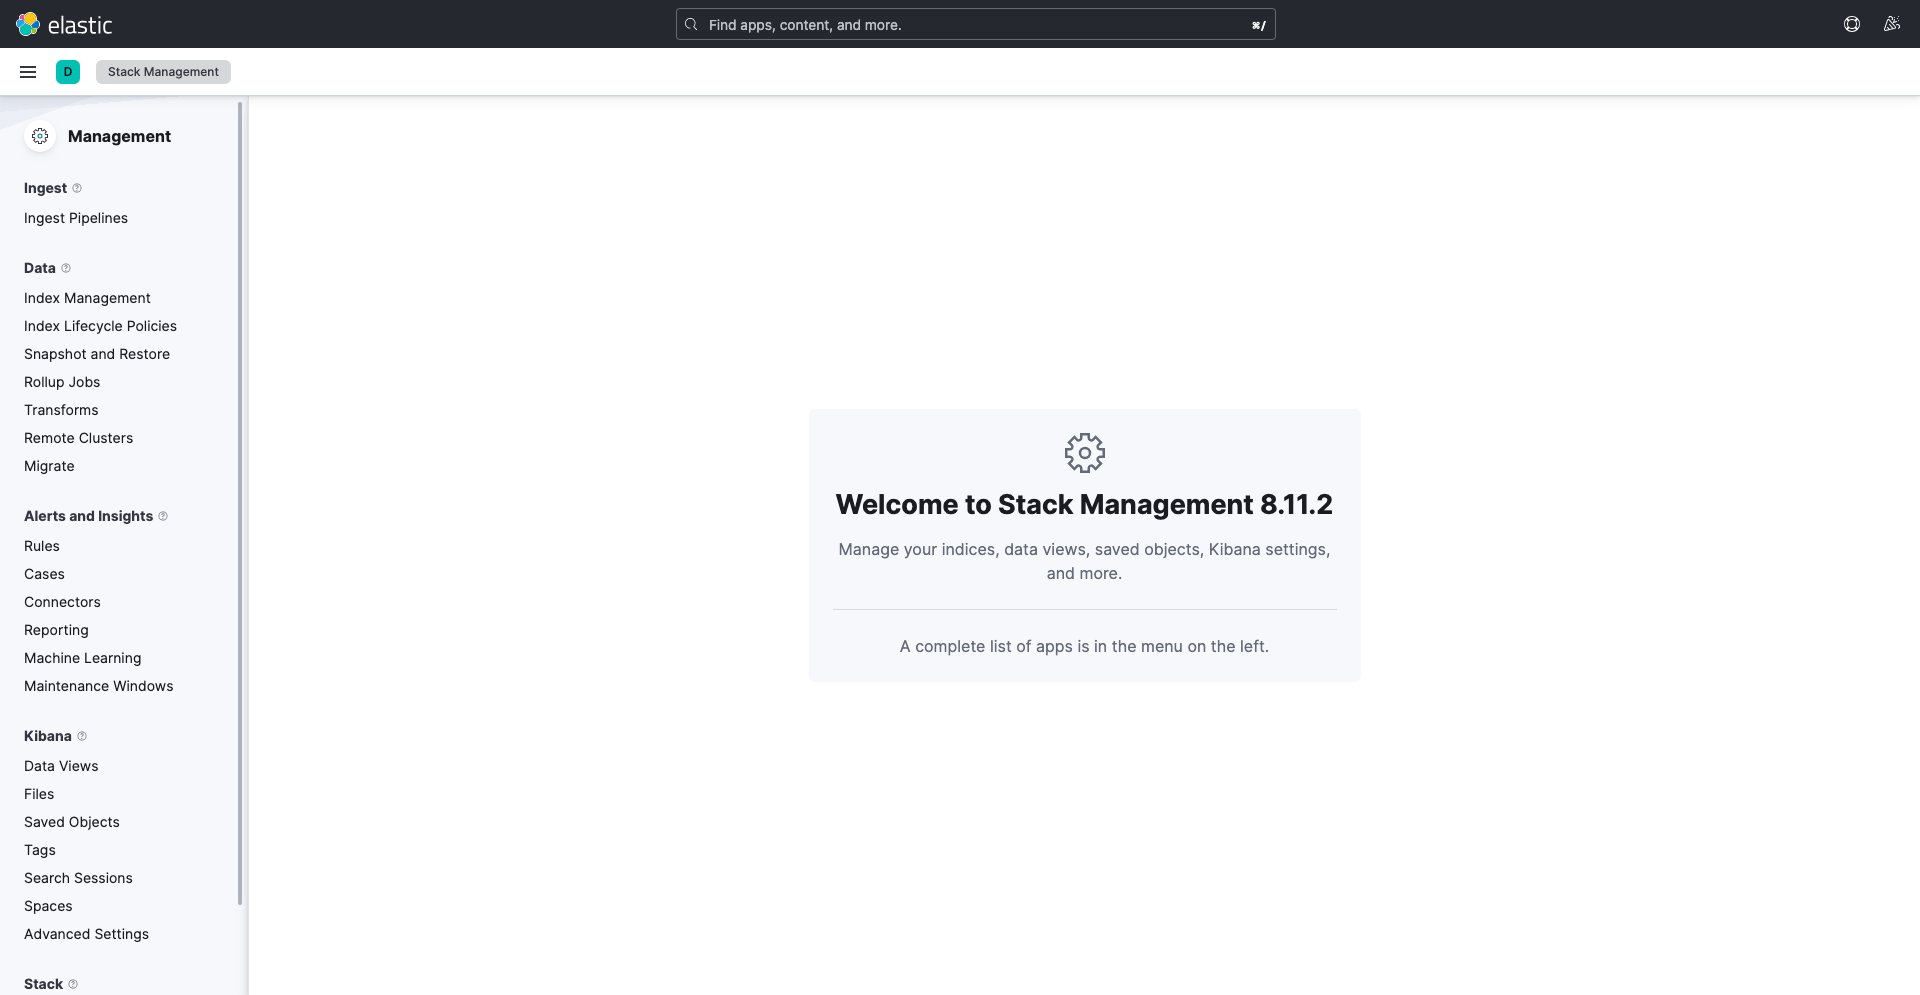
Task: Go to Spaces
Action: pos(48,906)
